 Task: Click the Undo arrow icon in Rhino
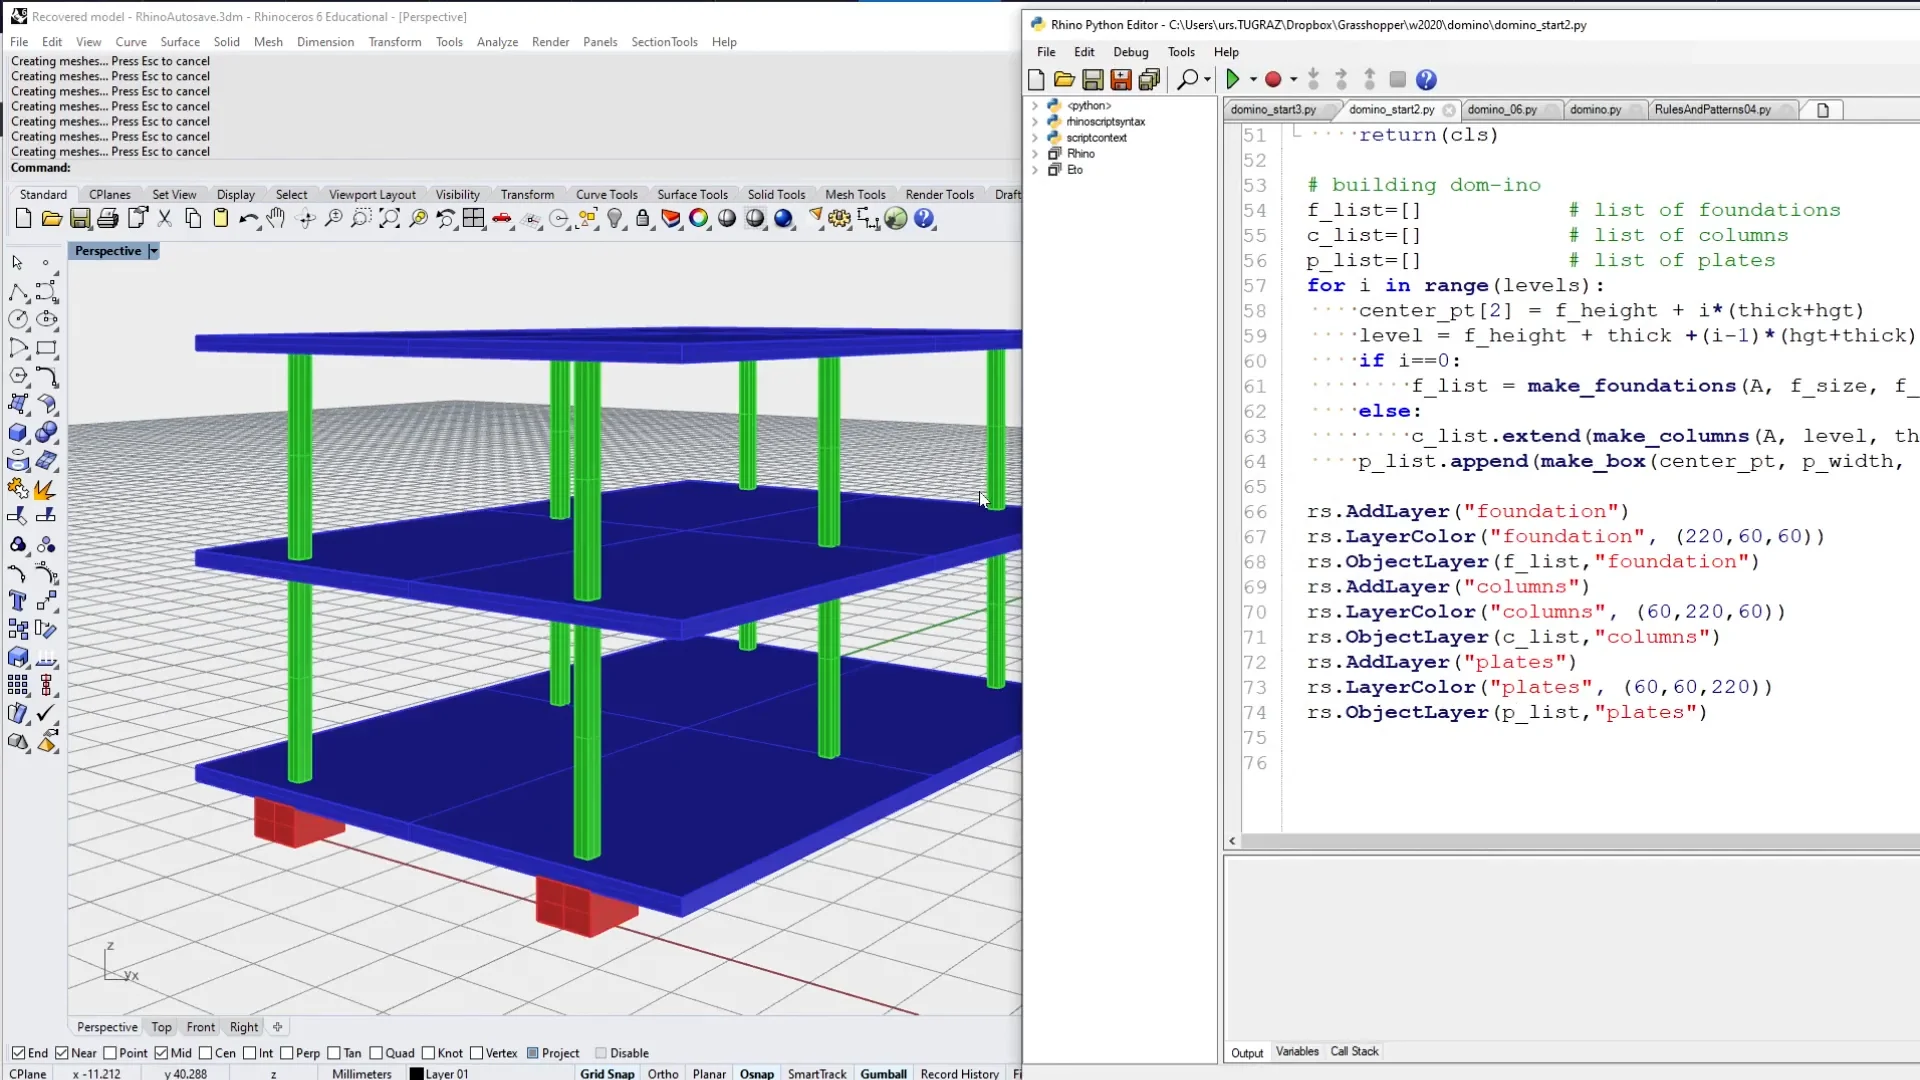click(248, 219)
